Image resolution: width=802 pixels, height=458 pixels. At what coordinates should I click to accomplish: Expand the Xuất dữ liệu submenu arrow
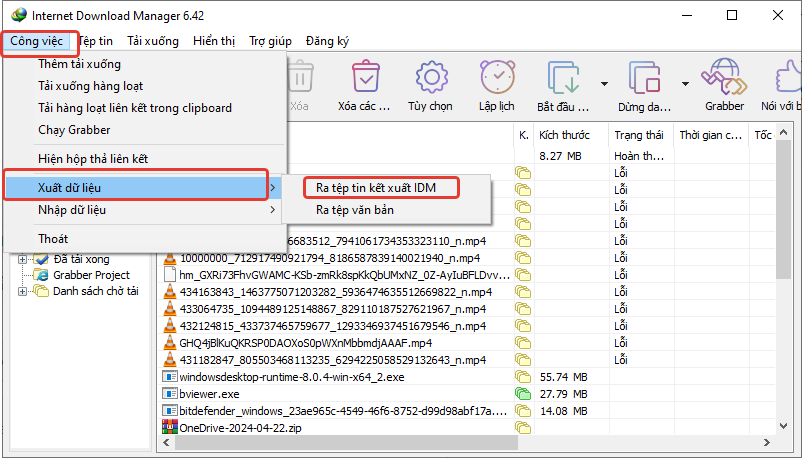pos(273,188)
